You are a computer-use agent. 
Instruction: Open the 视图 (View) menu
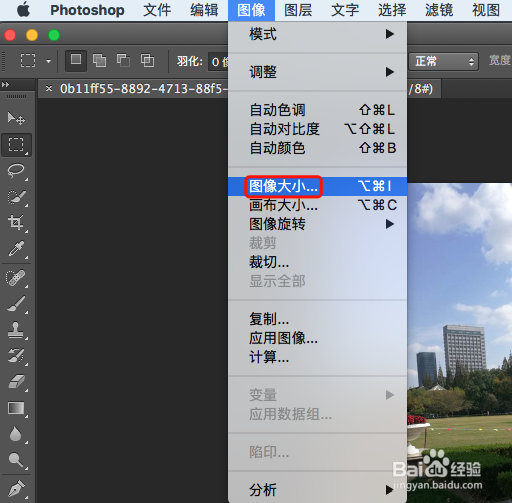(486, 10)
